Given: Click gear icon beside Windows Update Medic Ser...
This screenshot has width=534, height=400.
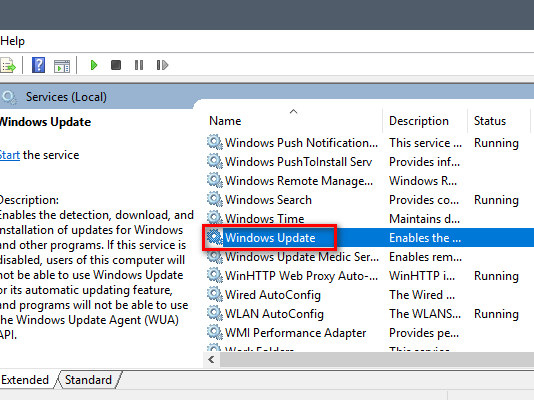Looking at the screenshot, I should [x=215, y=256].
